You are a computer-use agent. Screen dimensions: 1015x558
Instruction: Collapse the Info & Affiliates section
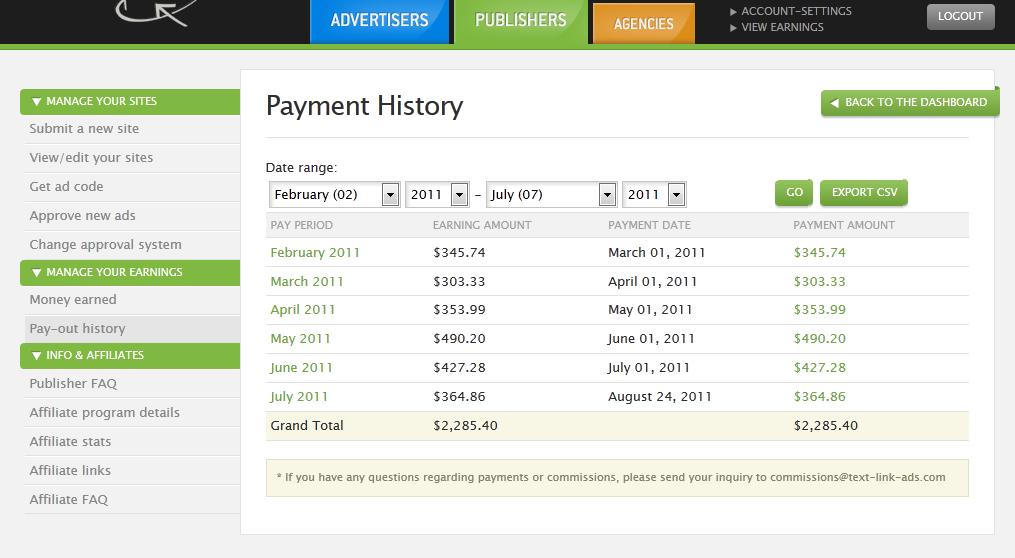coord(37,356)
